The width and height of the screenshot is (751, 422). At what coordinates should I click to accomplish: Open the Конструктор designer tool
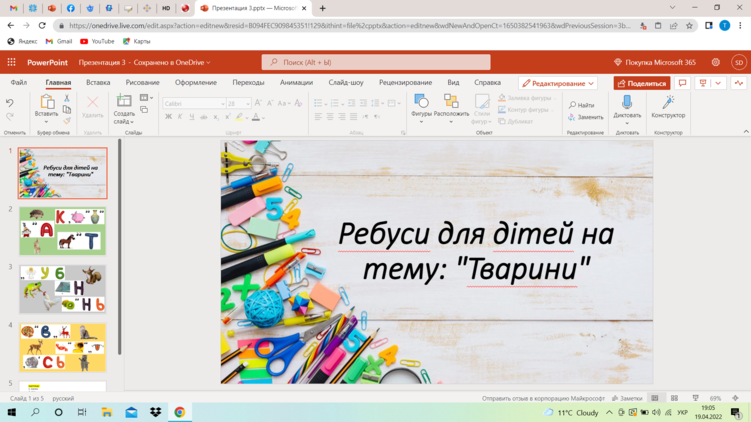[x=668, y=106]
